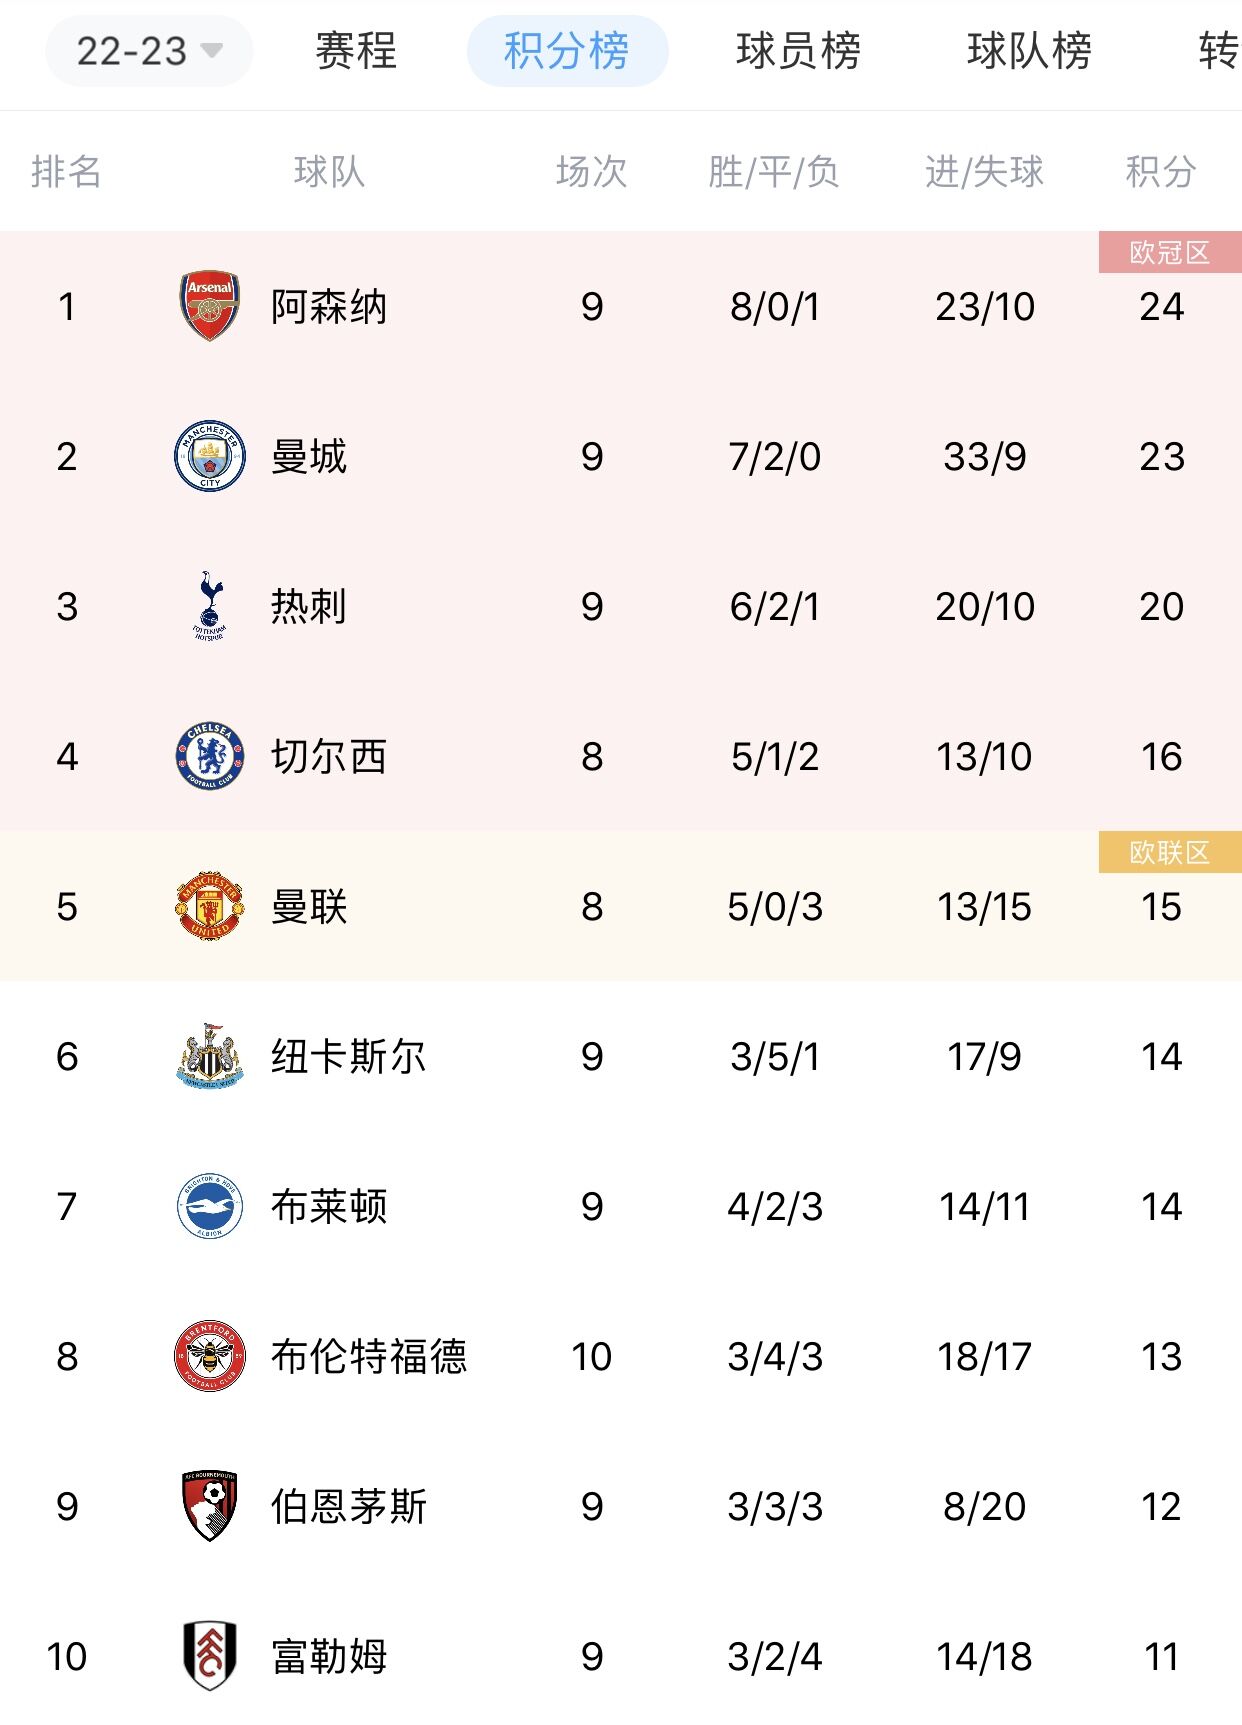The width and height of the screenshot is (1242, 1725).
Task: Click the Arsenal club crest
Action: click(210, 306)
